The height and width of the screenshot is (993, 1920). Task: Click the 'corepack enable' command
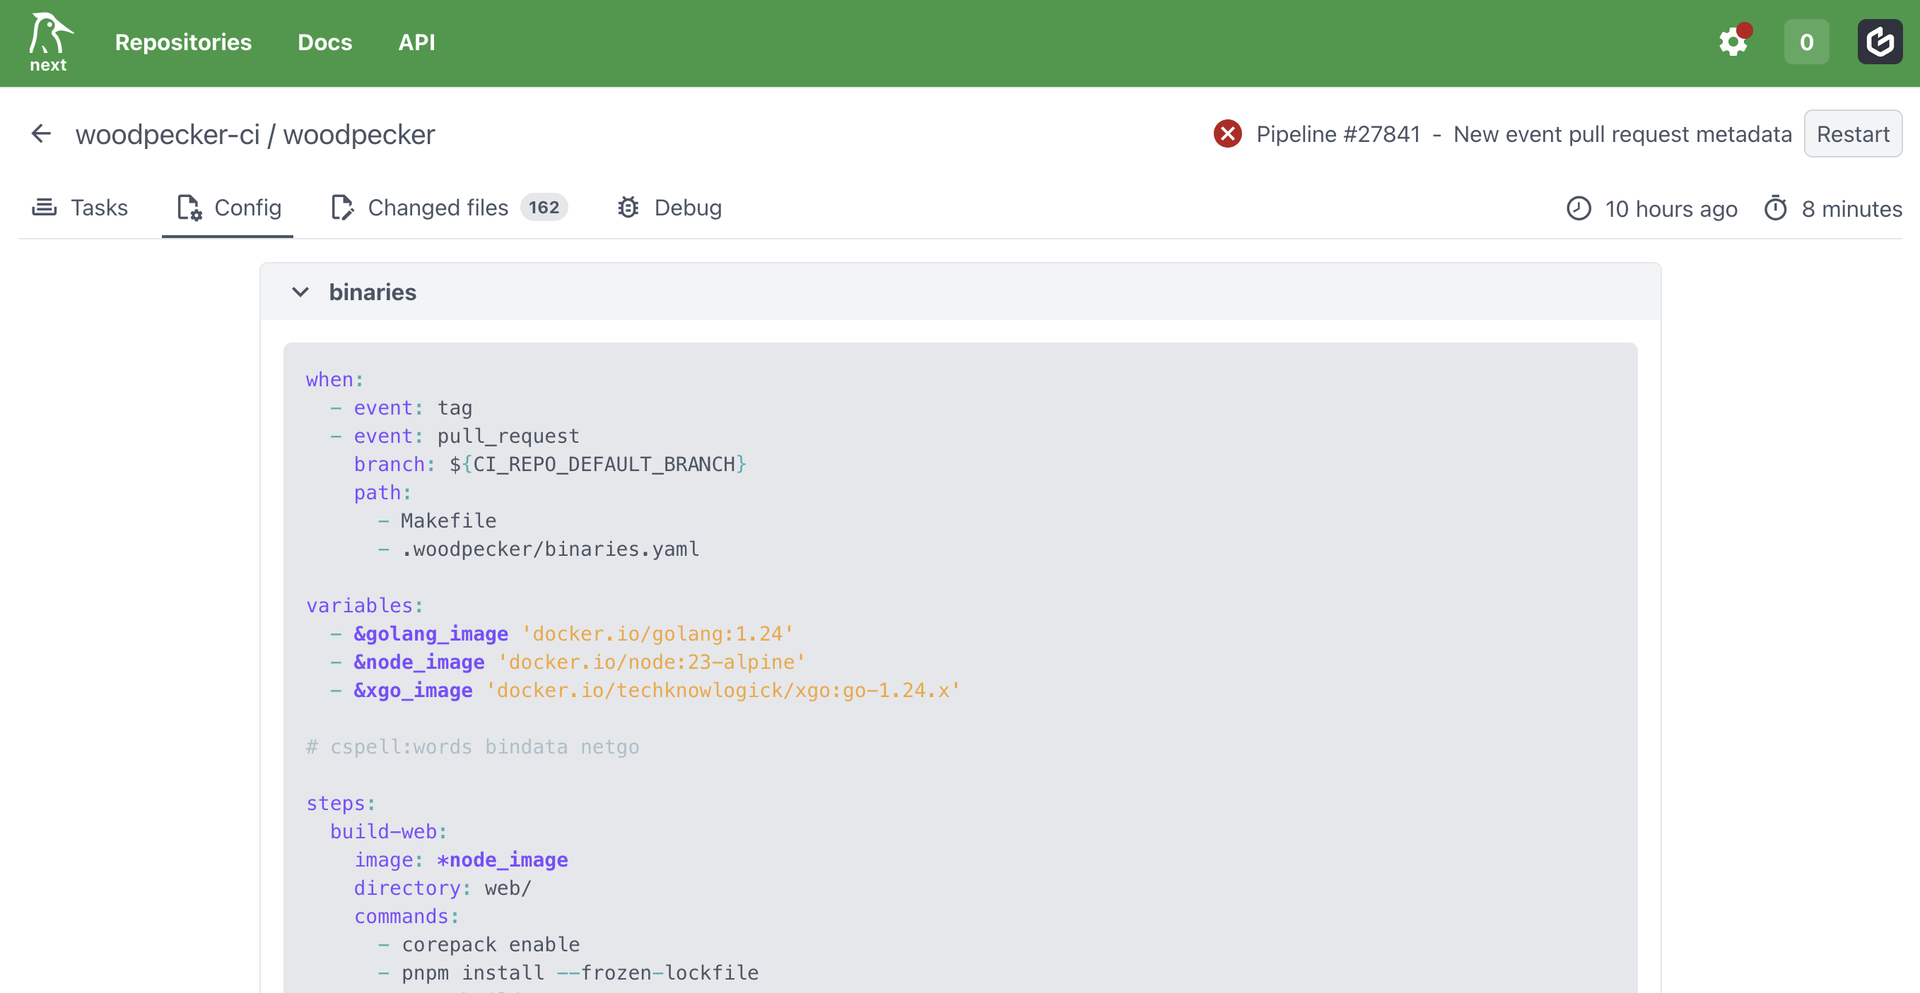click(x=491, y=945)
